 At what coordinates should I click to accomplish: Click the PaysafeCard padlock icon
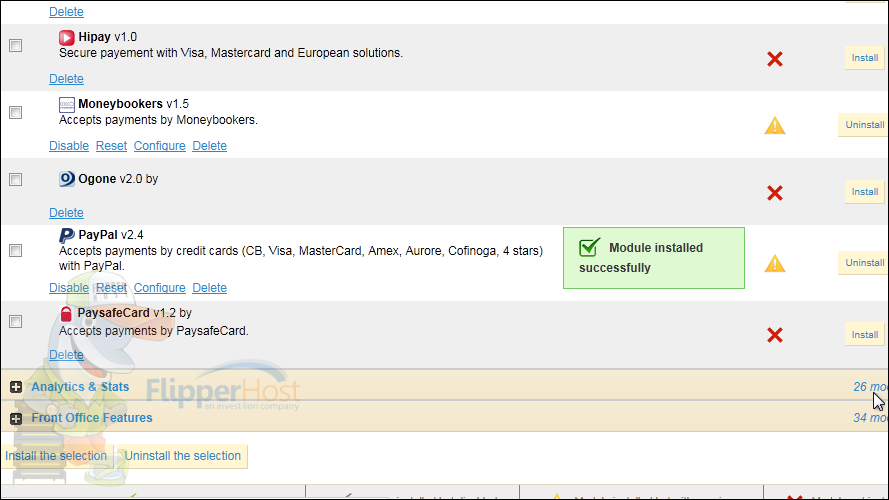pos(66,313)
